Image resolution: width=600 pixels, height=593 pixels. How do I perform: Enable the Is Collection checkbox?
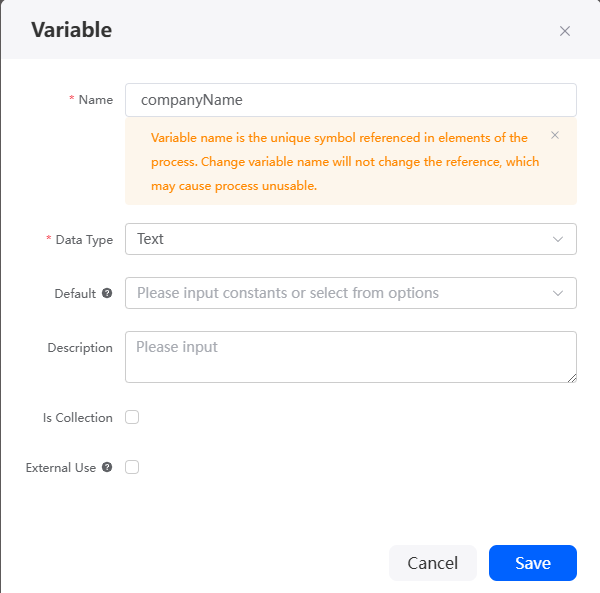132,417
